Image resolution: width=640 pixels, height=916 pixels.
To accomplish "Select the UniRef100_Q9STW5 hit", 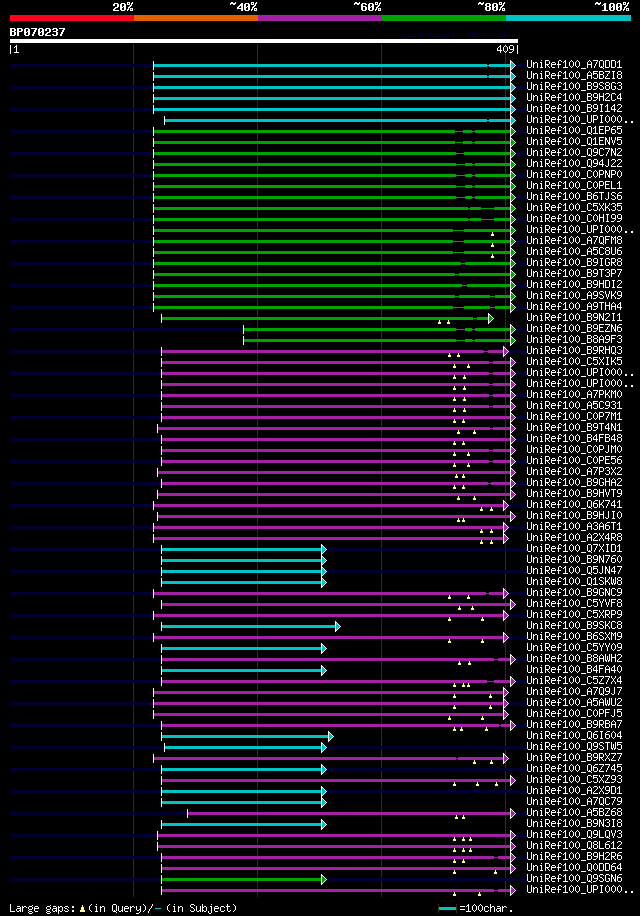I will tap(574, 747).
